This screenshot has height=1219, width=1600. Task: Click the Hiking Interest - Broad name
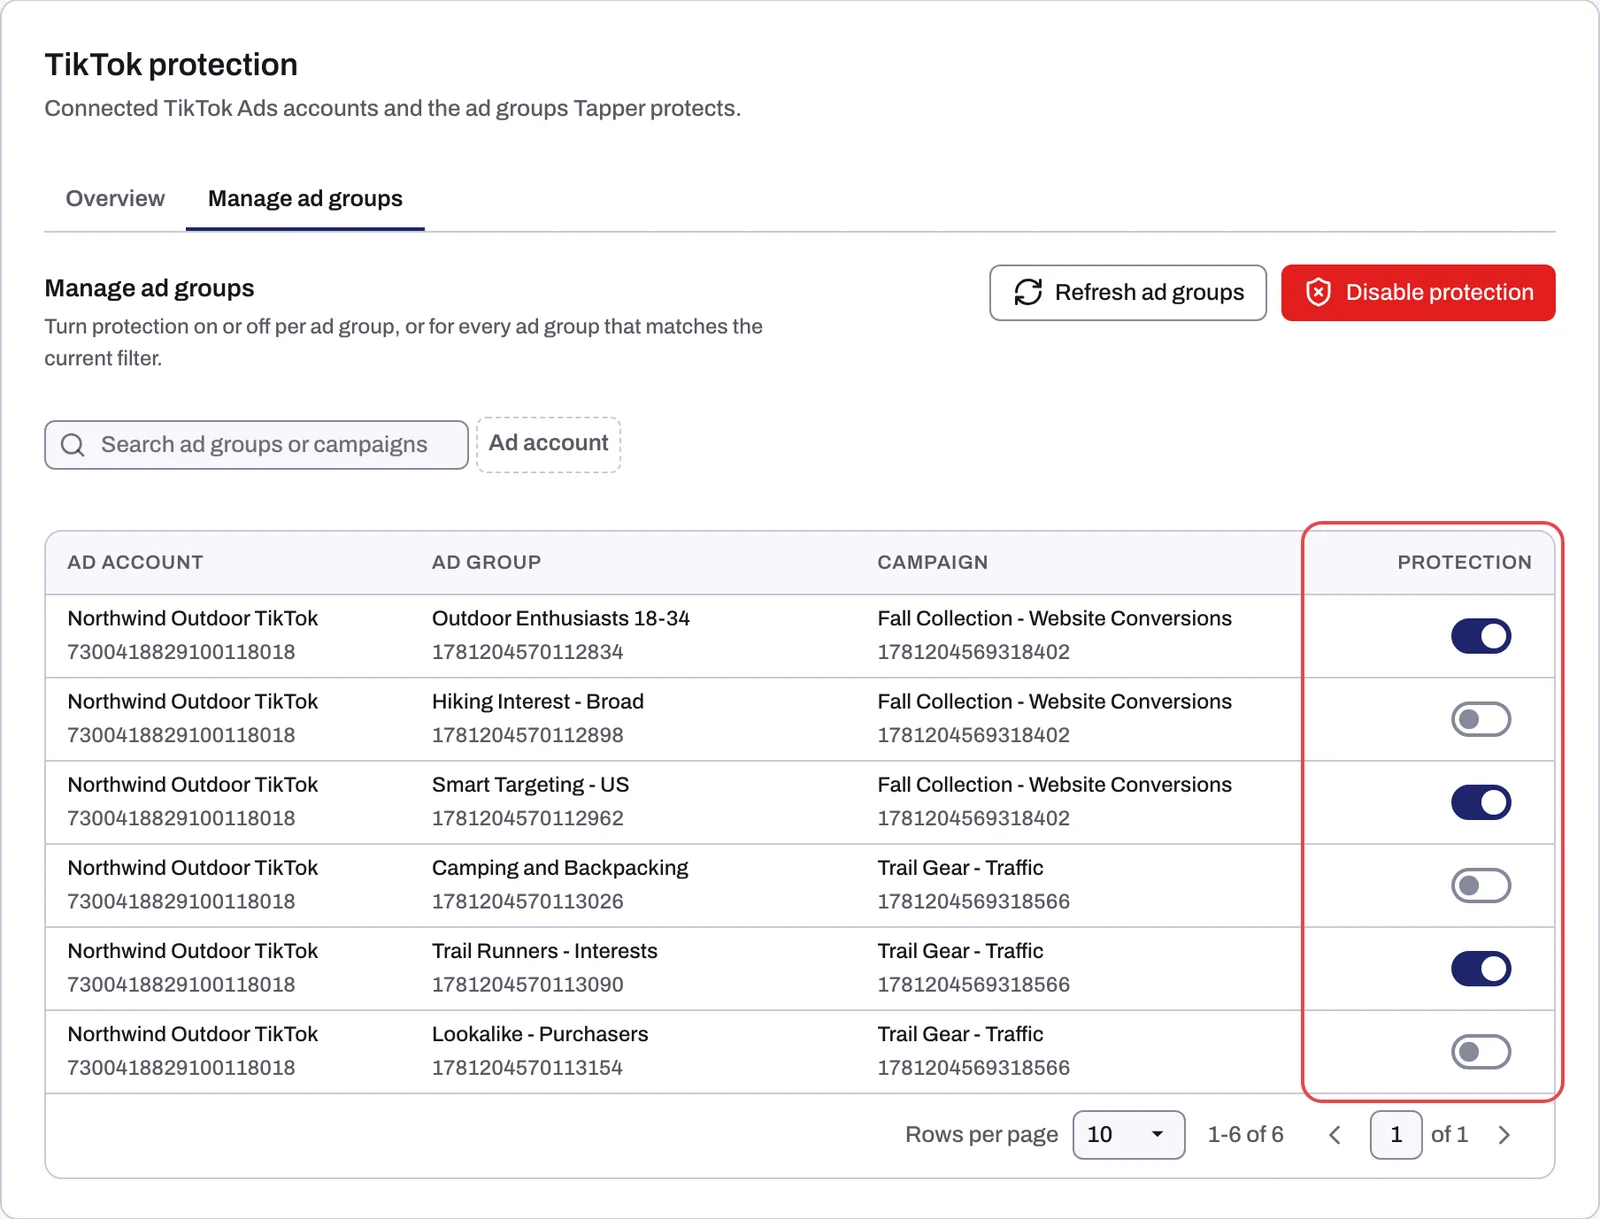pos(538,702)
